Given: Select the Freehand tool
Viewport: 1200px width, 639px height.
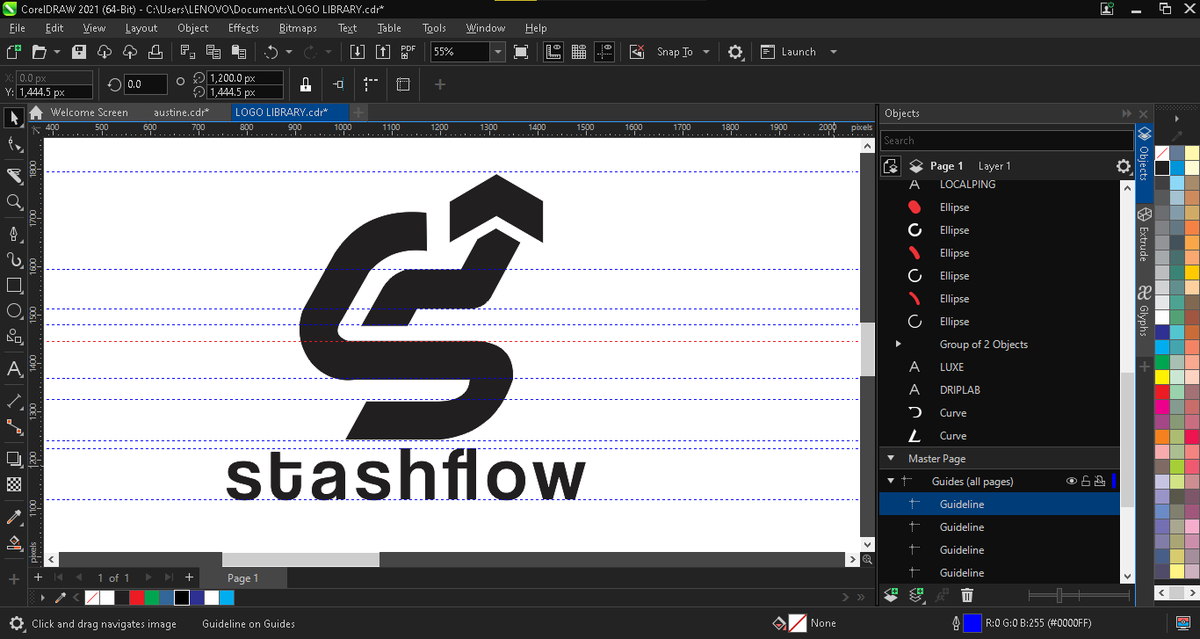Looking at the screenshot, I should tap(14, 233).
